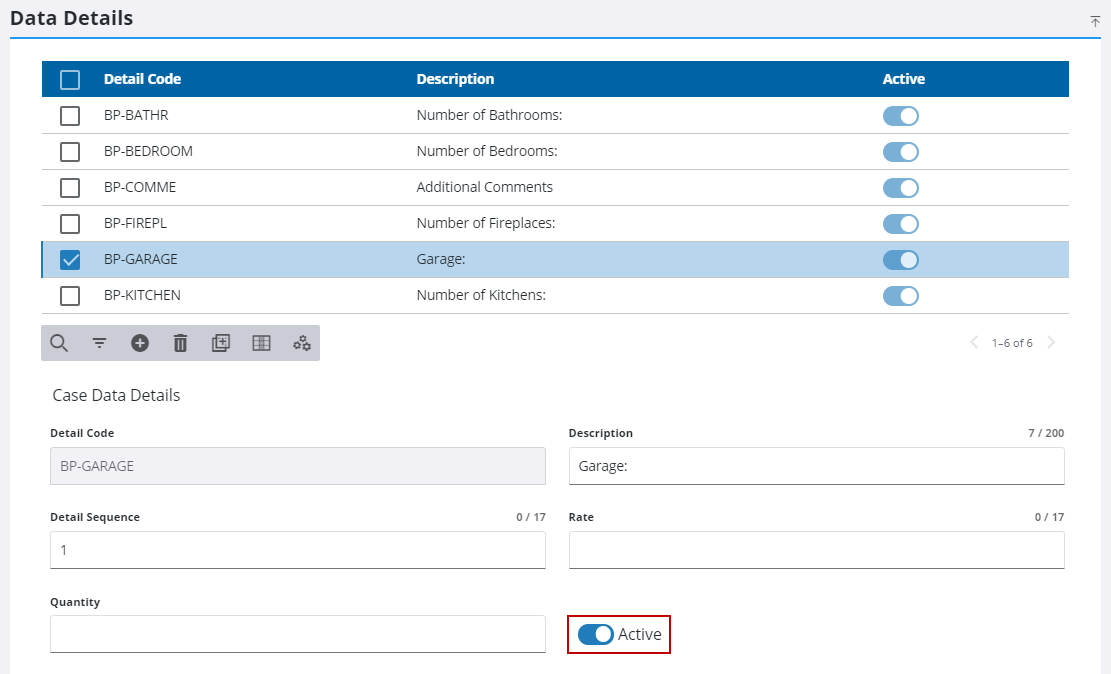This screenshot has height=674, width=1111.
Task: Go to previous page arrow
Action: (974, 343)
